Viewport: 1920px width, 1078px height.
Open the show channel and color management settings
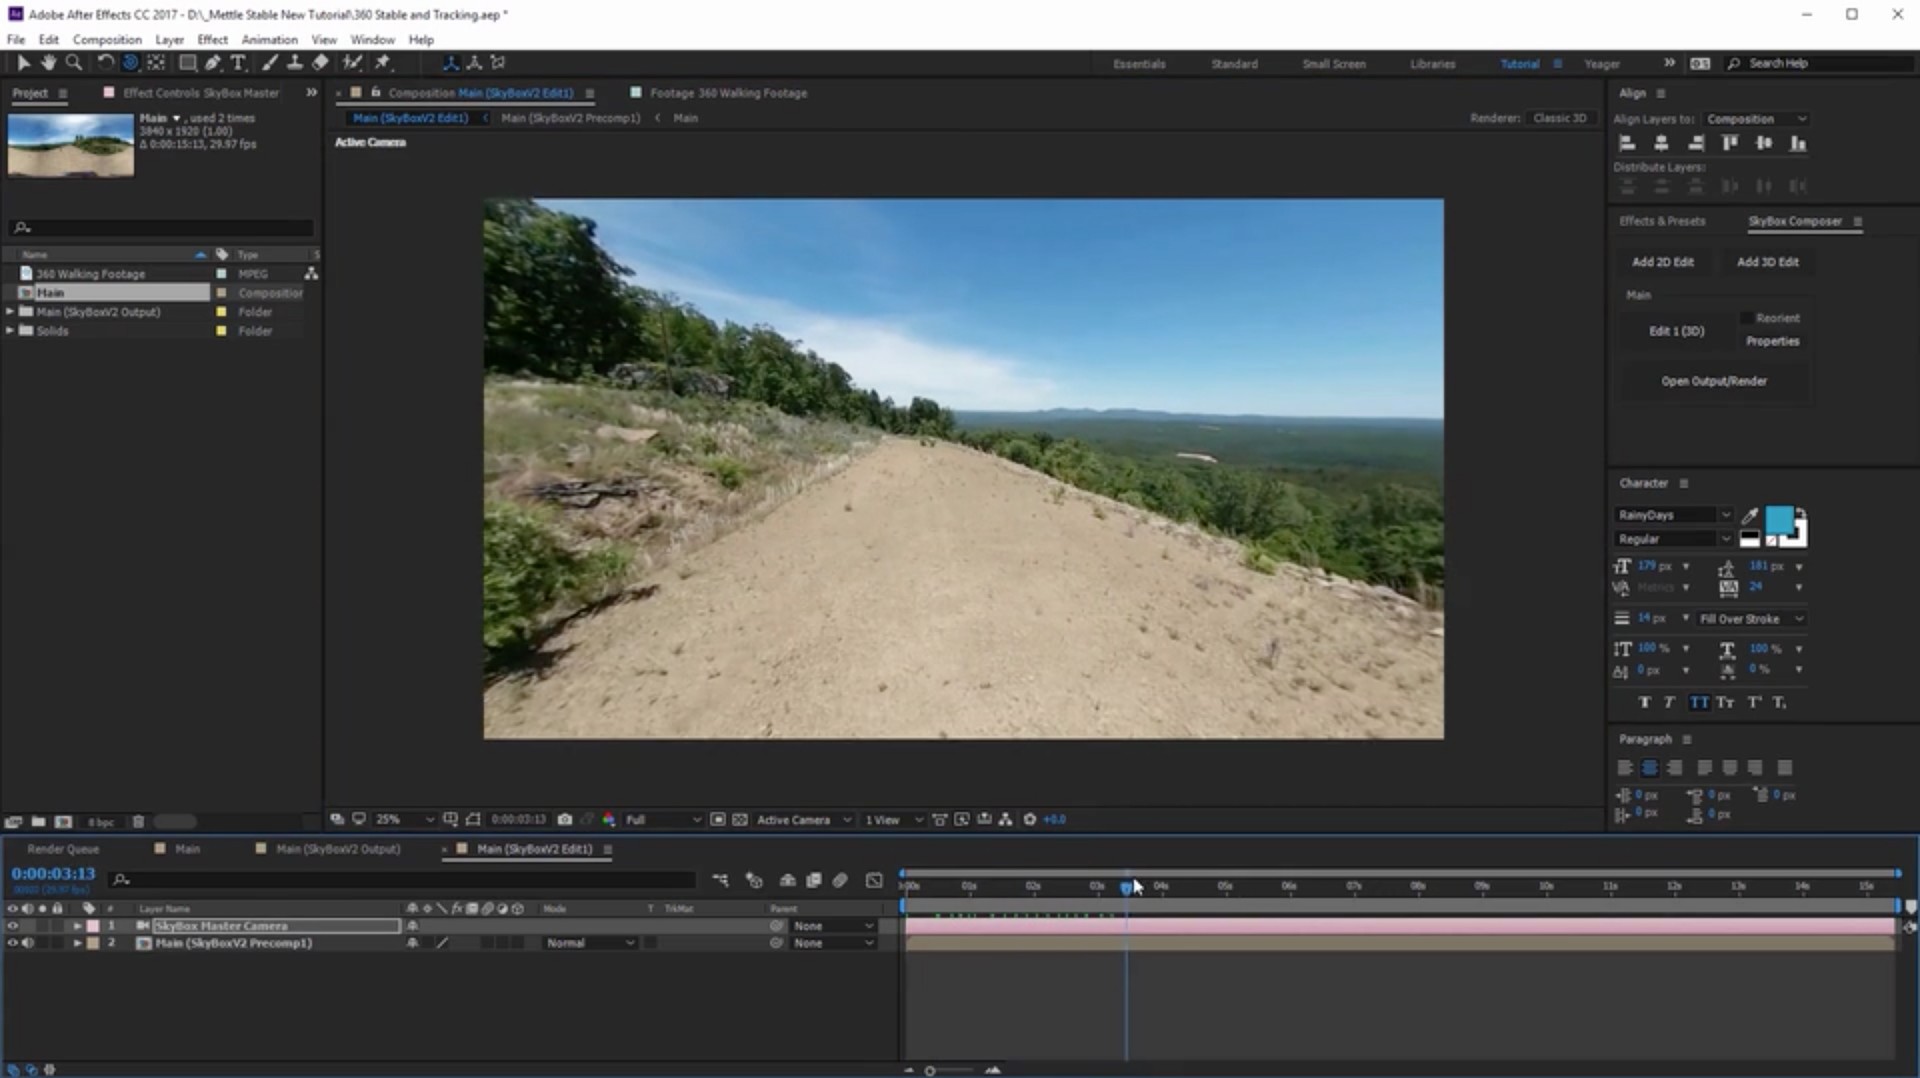pyautogui.click(x=609, y=819)
